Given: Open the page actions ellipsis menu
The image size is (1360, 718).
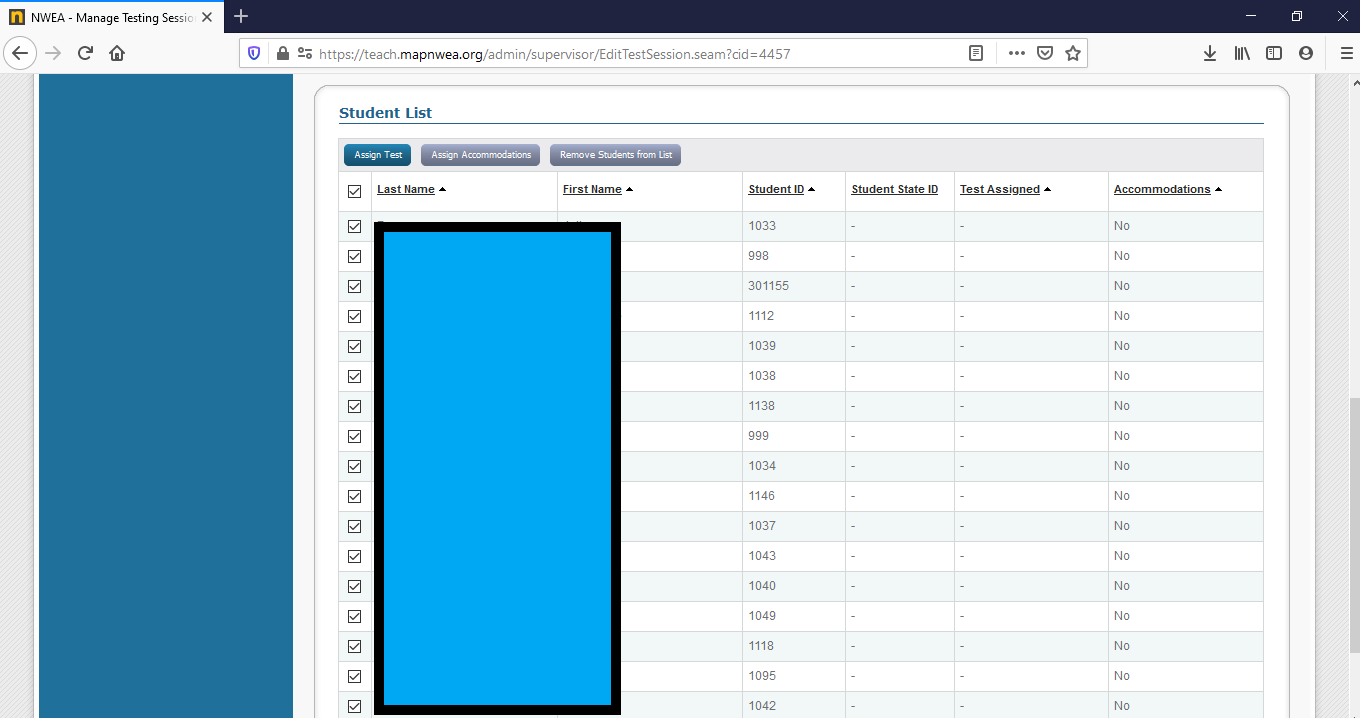Looking at the screenshot, I should point(1016,53).
